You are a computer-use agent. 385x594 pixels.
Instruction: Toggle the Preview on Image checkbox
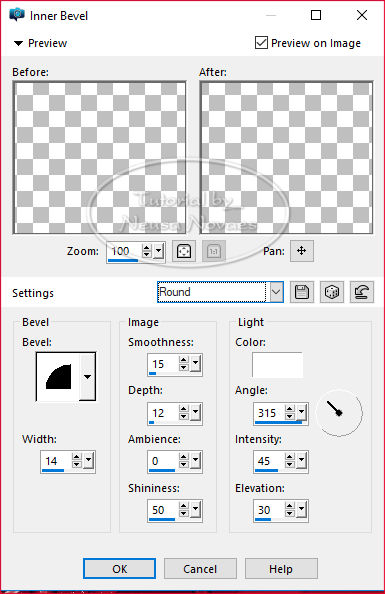click(x=261, y=42)
